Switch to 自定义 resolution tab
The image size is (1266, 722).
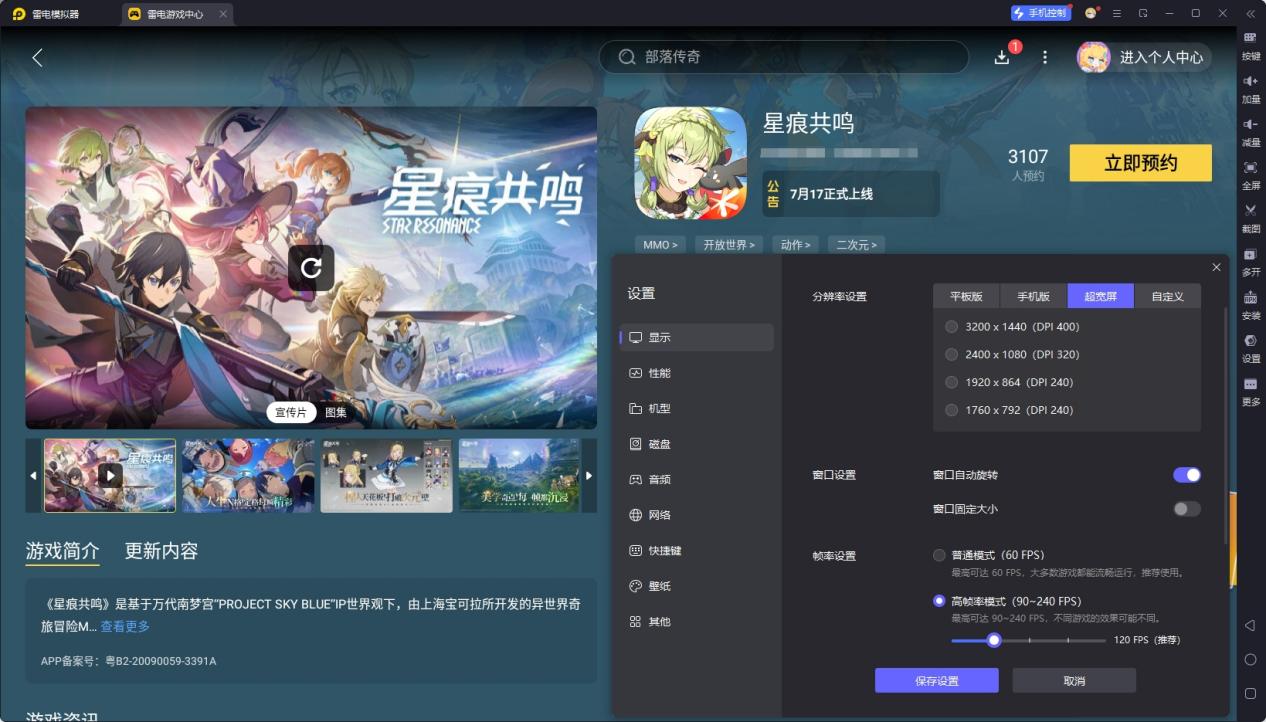coord(1168,297)
